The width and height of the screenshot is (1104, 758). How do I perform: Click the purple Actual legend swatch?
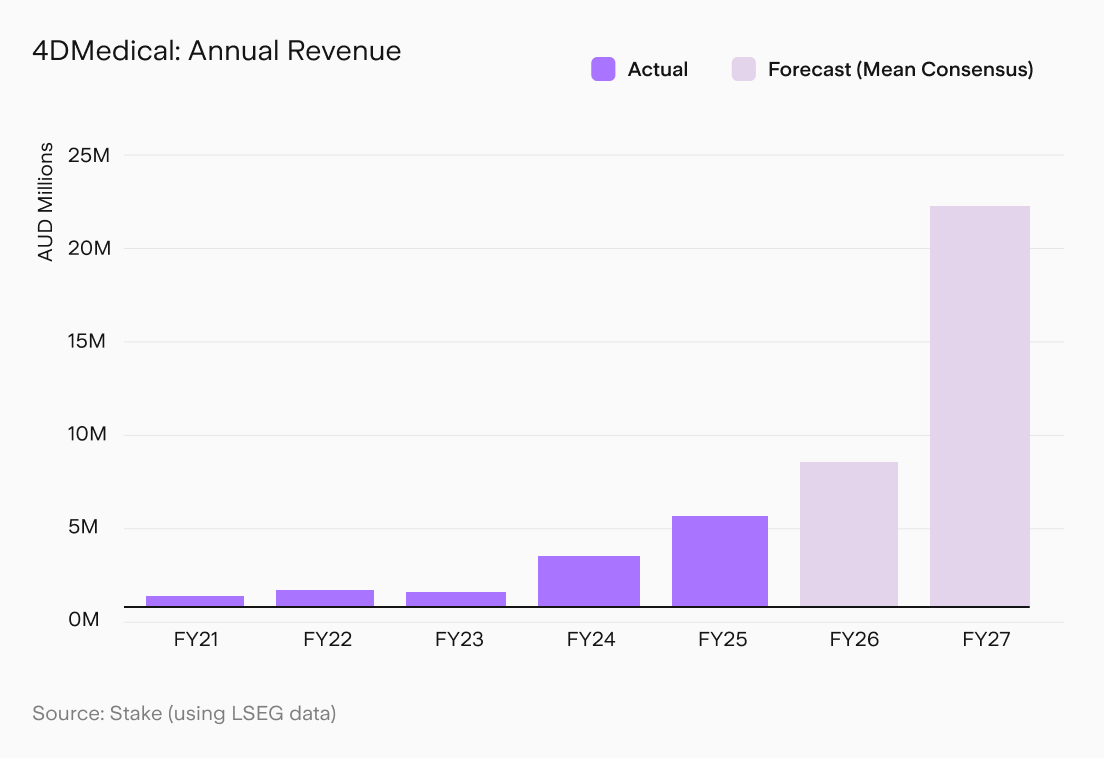pyautogui.click(x=603, y=69)
